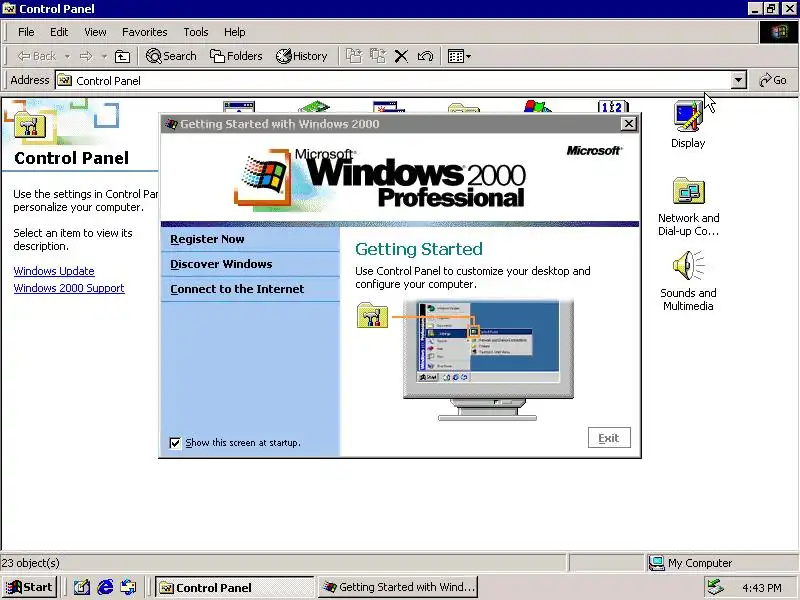
Task: Uncheck Show this screen at startup
Action: tap(175, 443)
